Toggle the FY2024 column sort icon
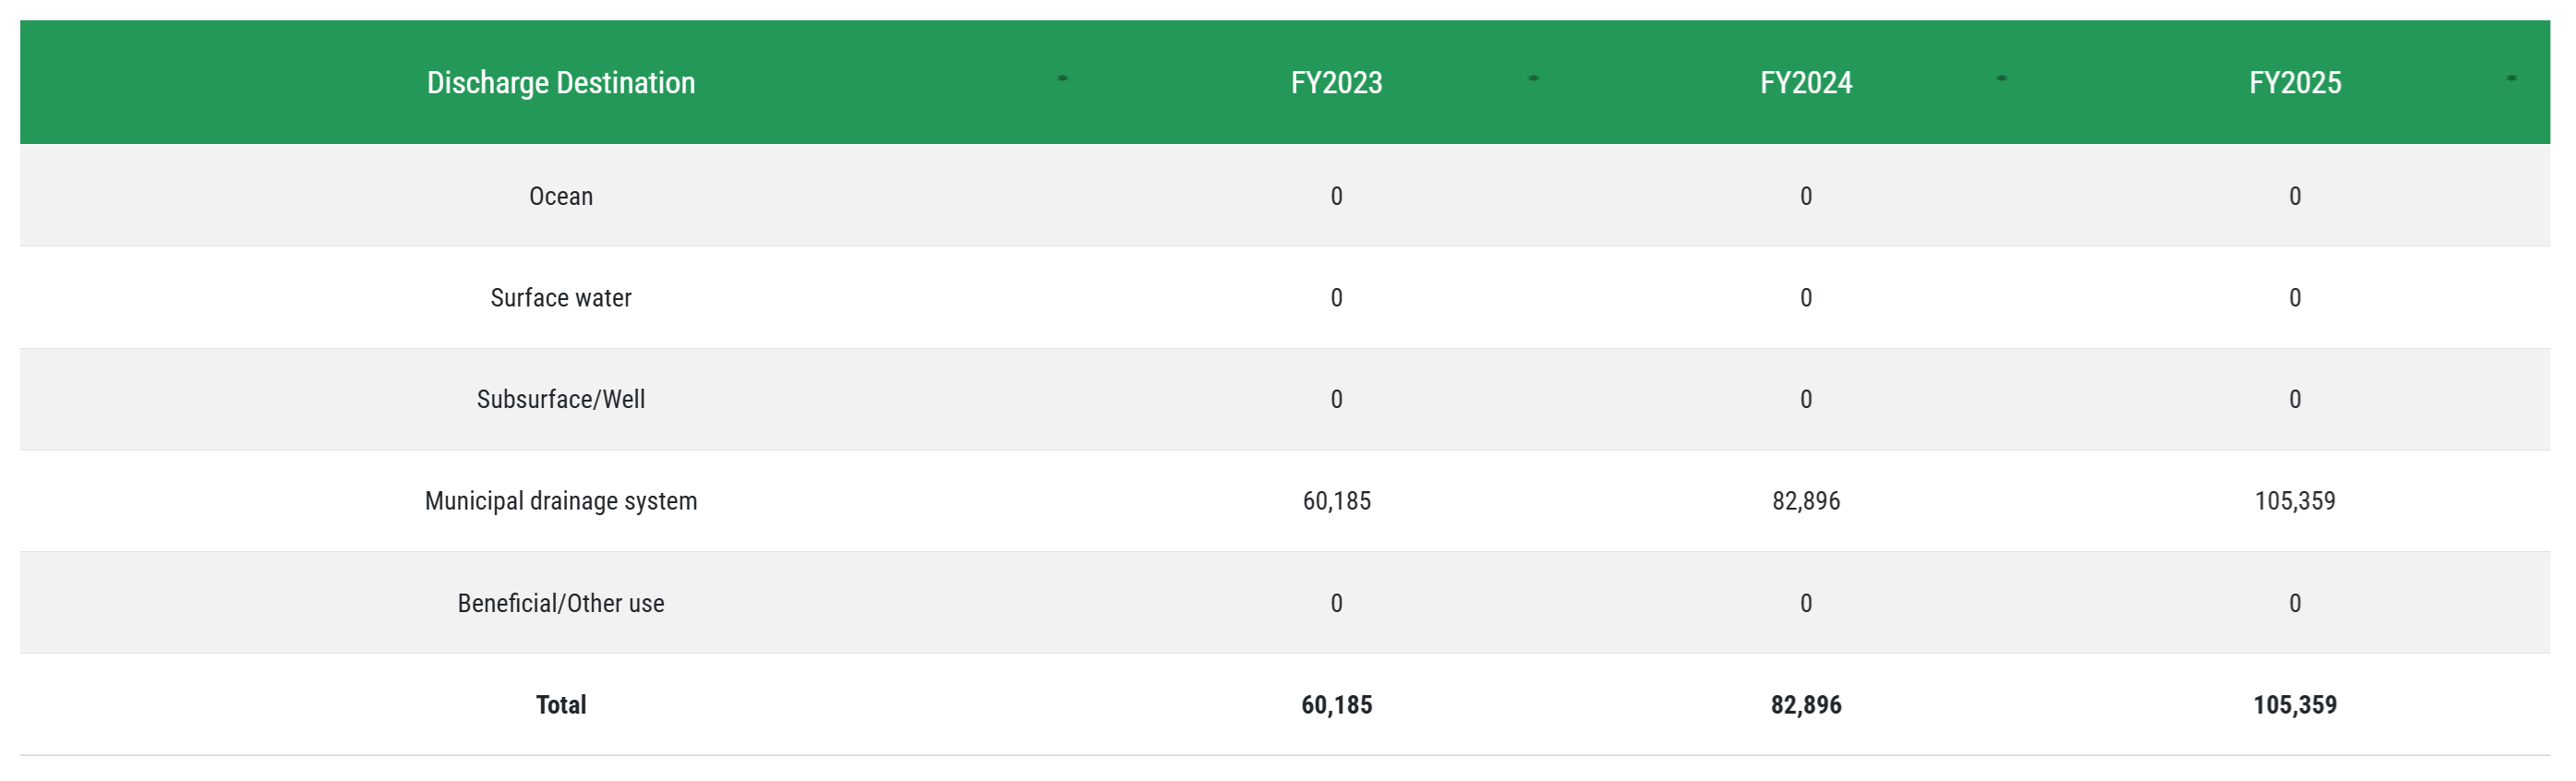 coord(2001,78)
